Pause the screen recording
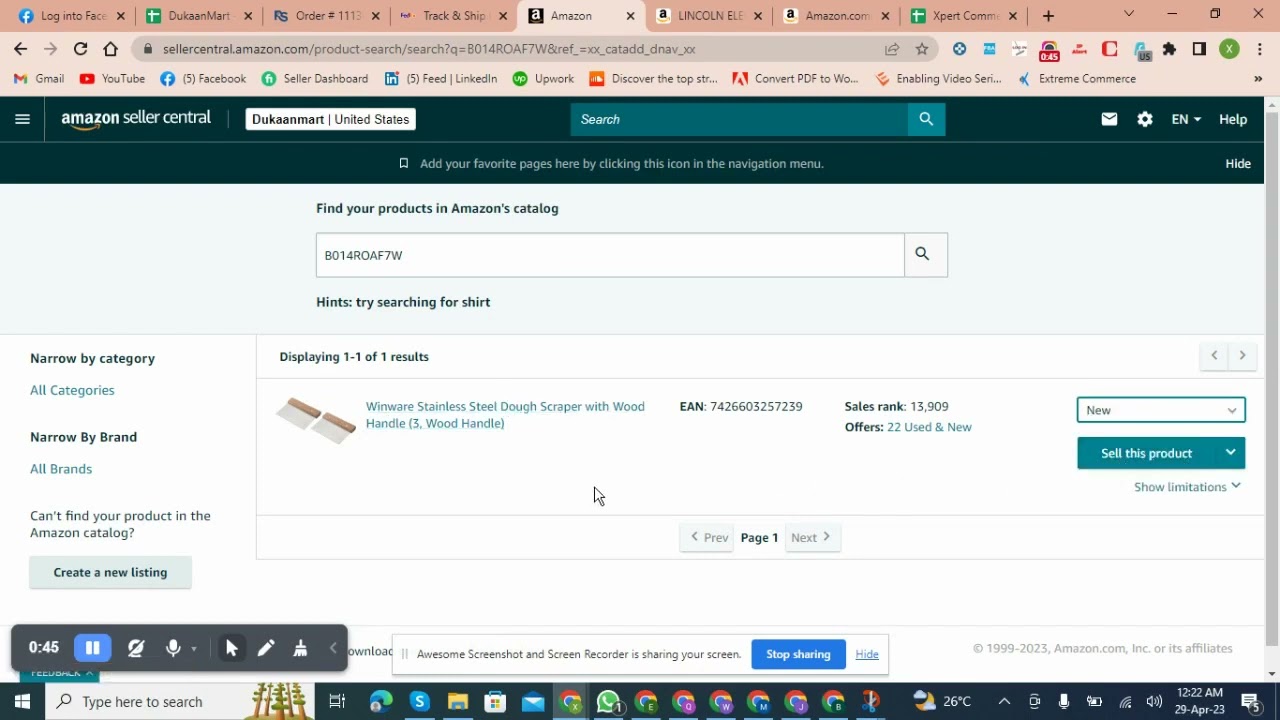Image resolution: width=1280 pixels, height=720 pixels. (x=92, y=648)
